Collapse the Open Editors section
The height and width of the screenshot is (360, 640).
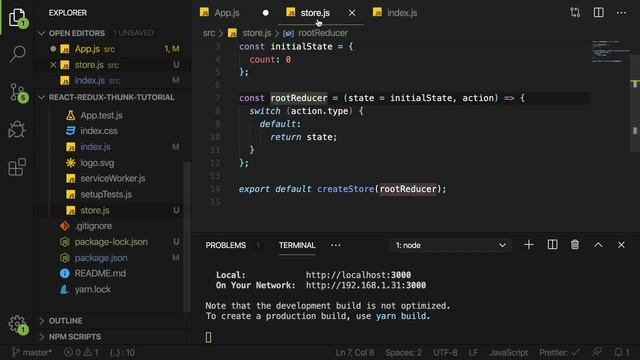(x=77, y=33)
